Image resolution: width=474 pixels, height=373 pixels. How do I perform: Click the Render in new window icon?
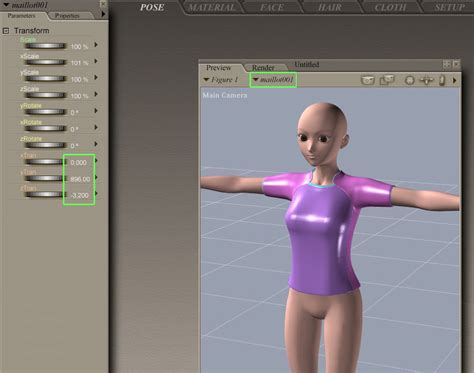tap(387, 80)
